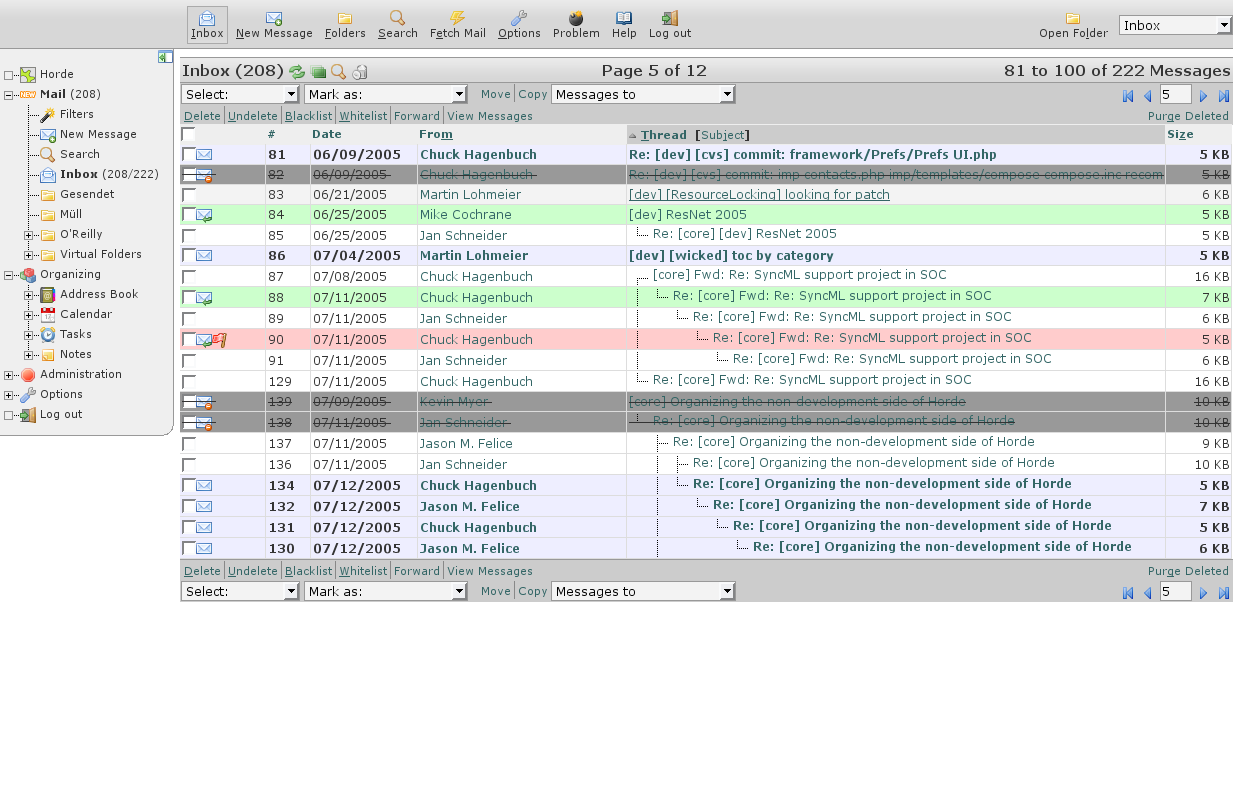Select the checkbox for message 134
The image size is (1233, 788).
[189, 486]
